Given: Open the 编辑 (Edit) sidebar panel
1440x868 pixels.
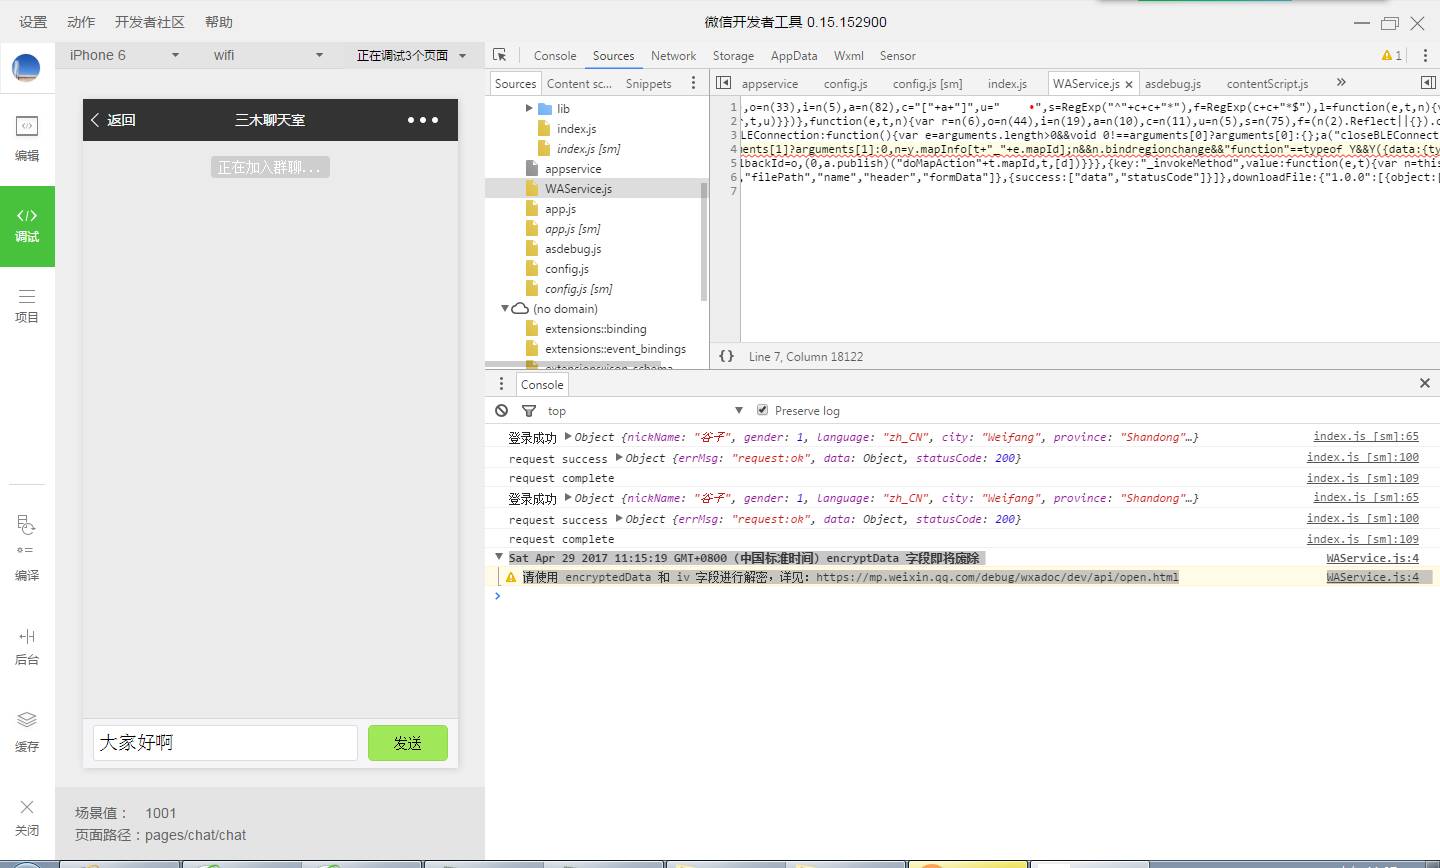Looking at the screenshot, I should point(27,138).
